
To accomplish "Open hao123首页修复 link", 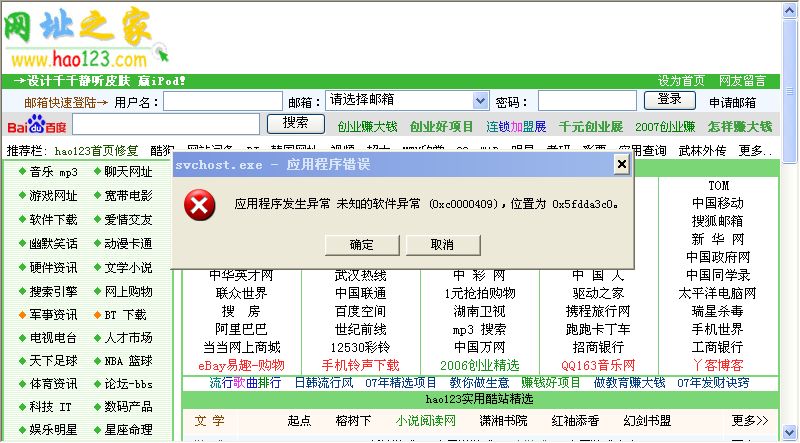I will pos(96,151).
